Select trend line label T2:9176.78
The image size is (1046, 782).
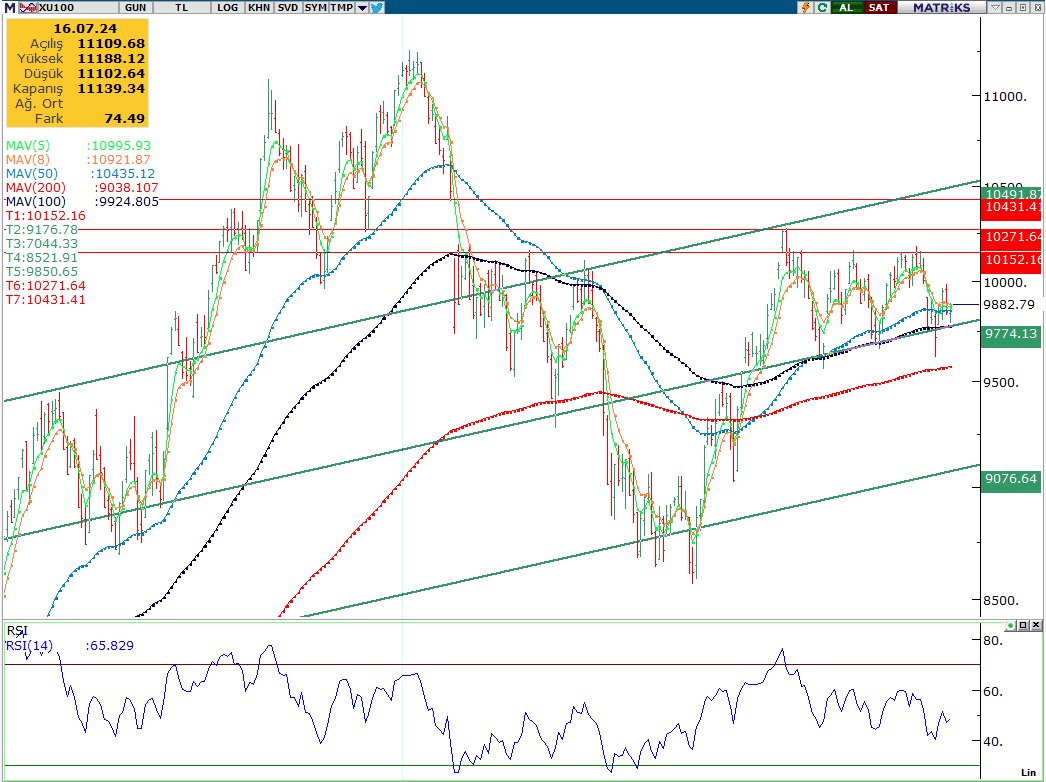42,230
